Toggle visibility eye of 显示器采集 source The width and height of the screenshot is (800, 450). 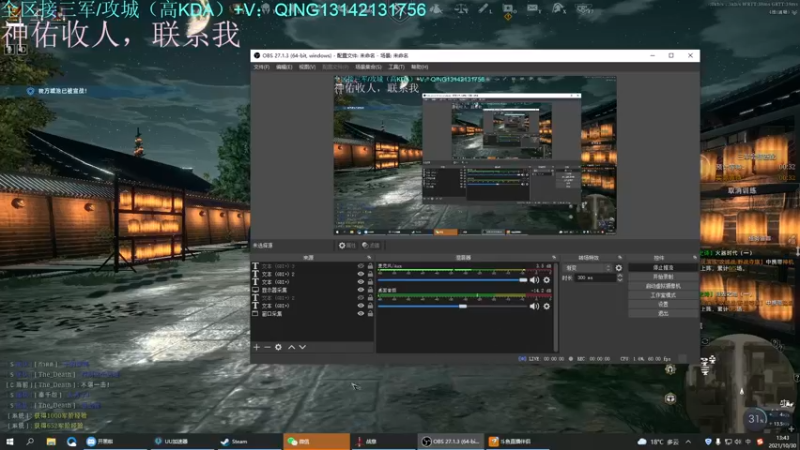point(361,290)
